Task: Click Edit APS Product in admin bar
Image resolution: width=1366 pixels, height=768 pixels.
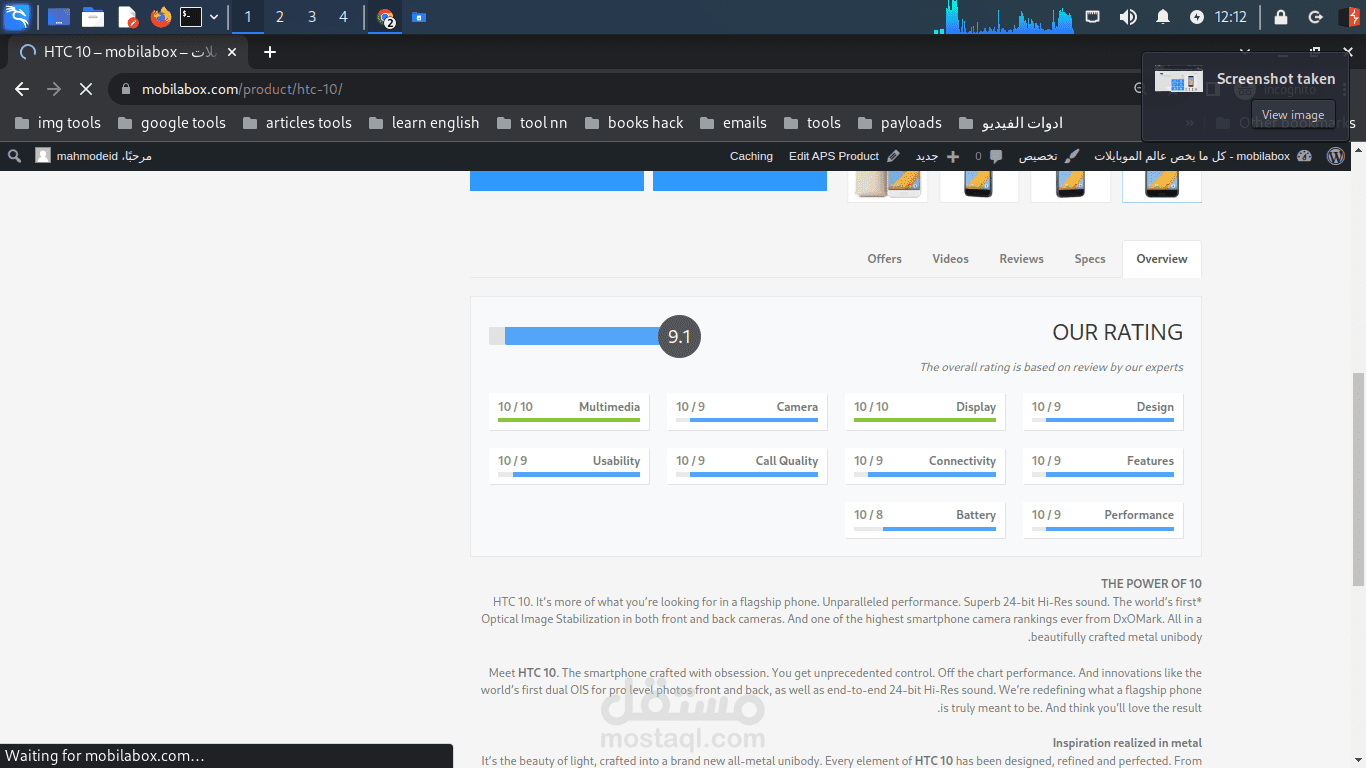Action: point(844,156)
